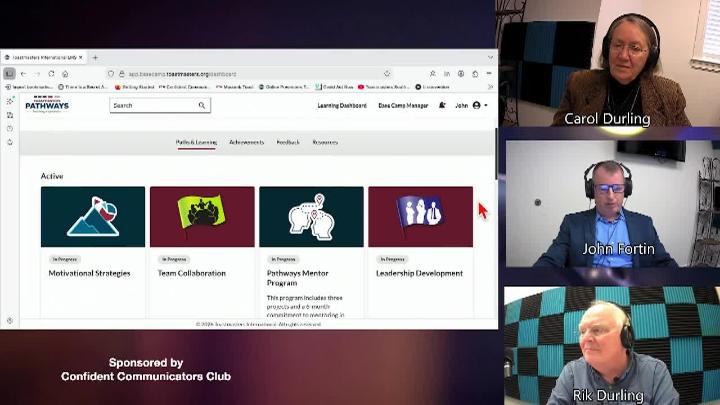Click the Toastmasters Pathways logo

coord(47,105)
